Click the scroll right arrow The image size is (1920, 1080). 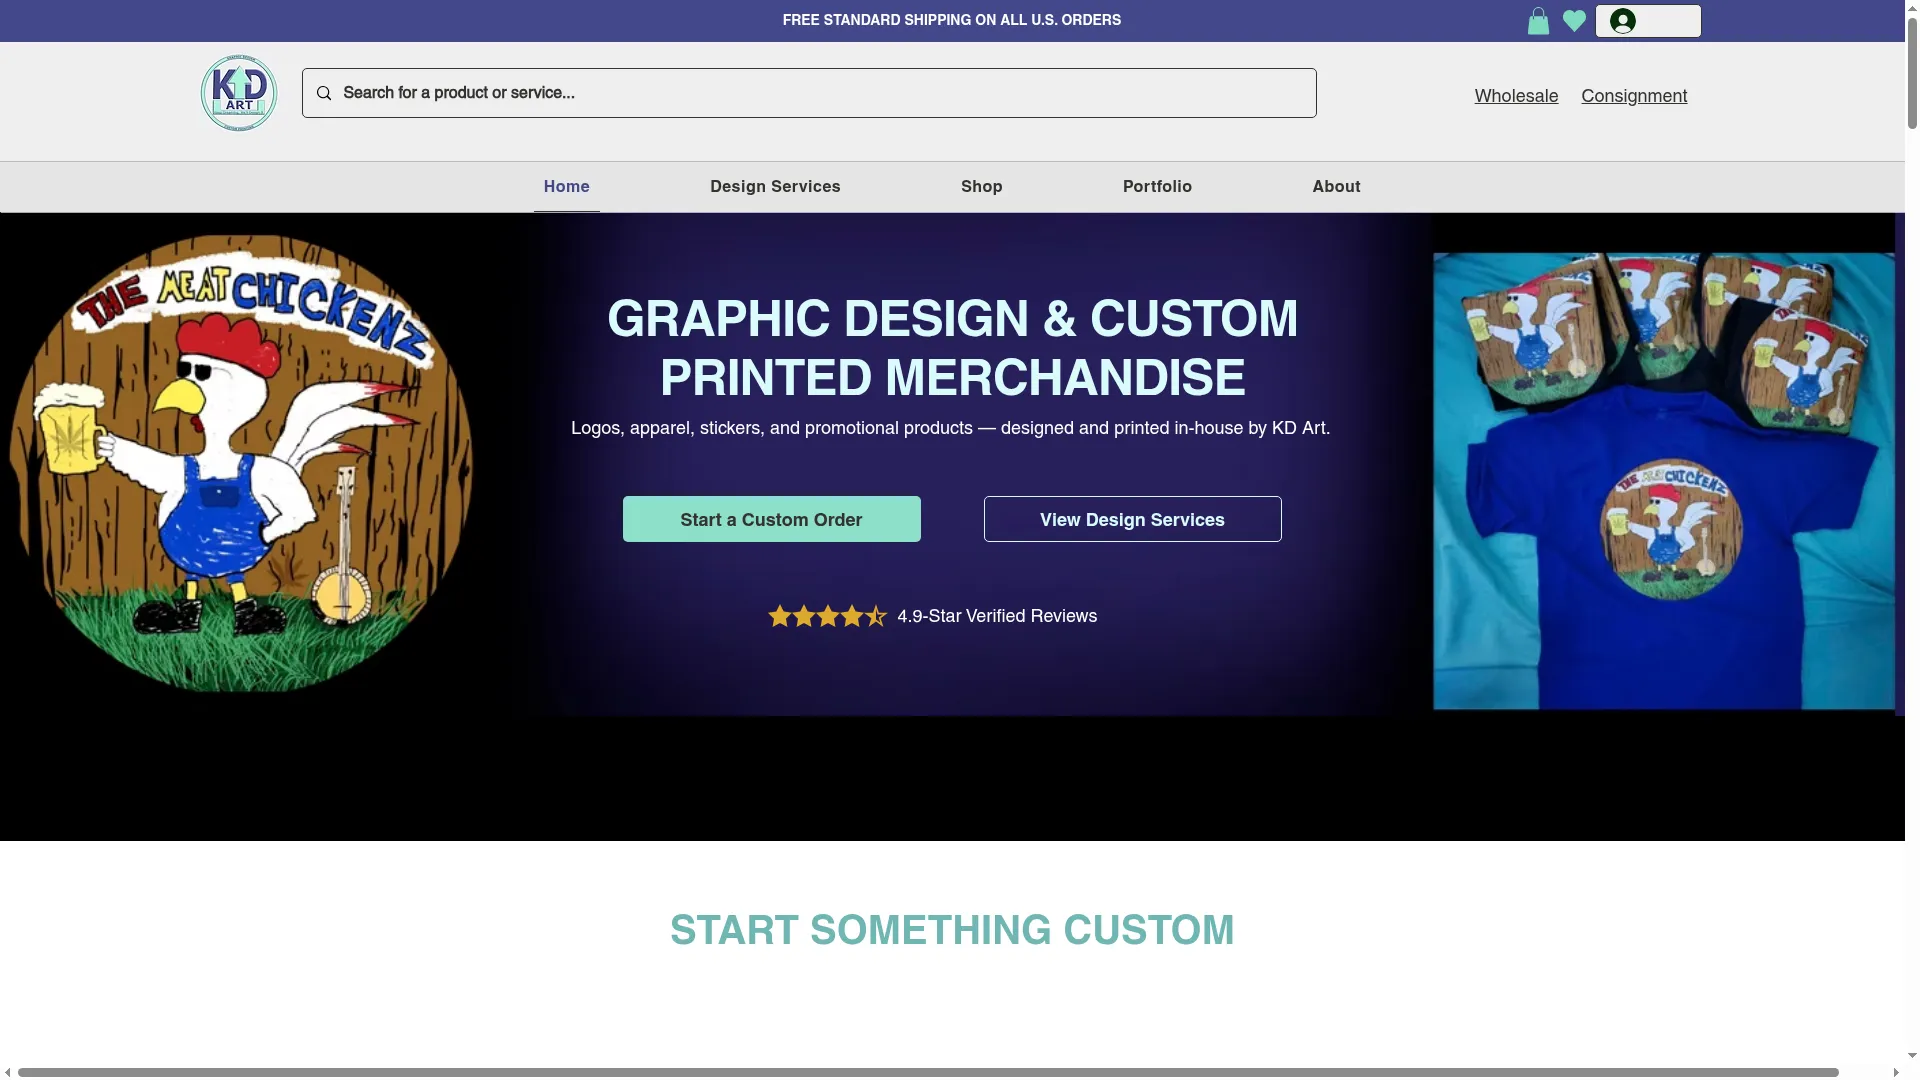1897,1072
